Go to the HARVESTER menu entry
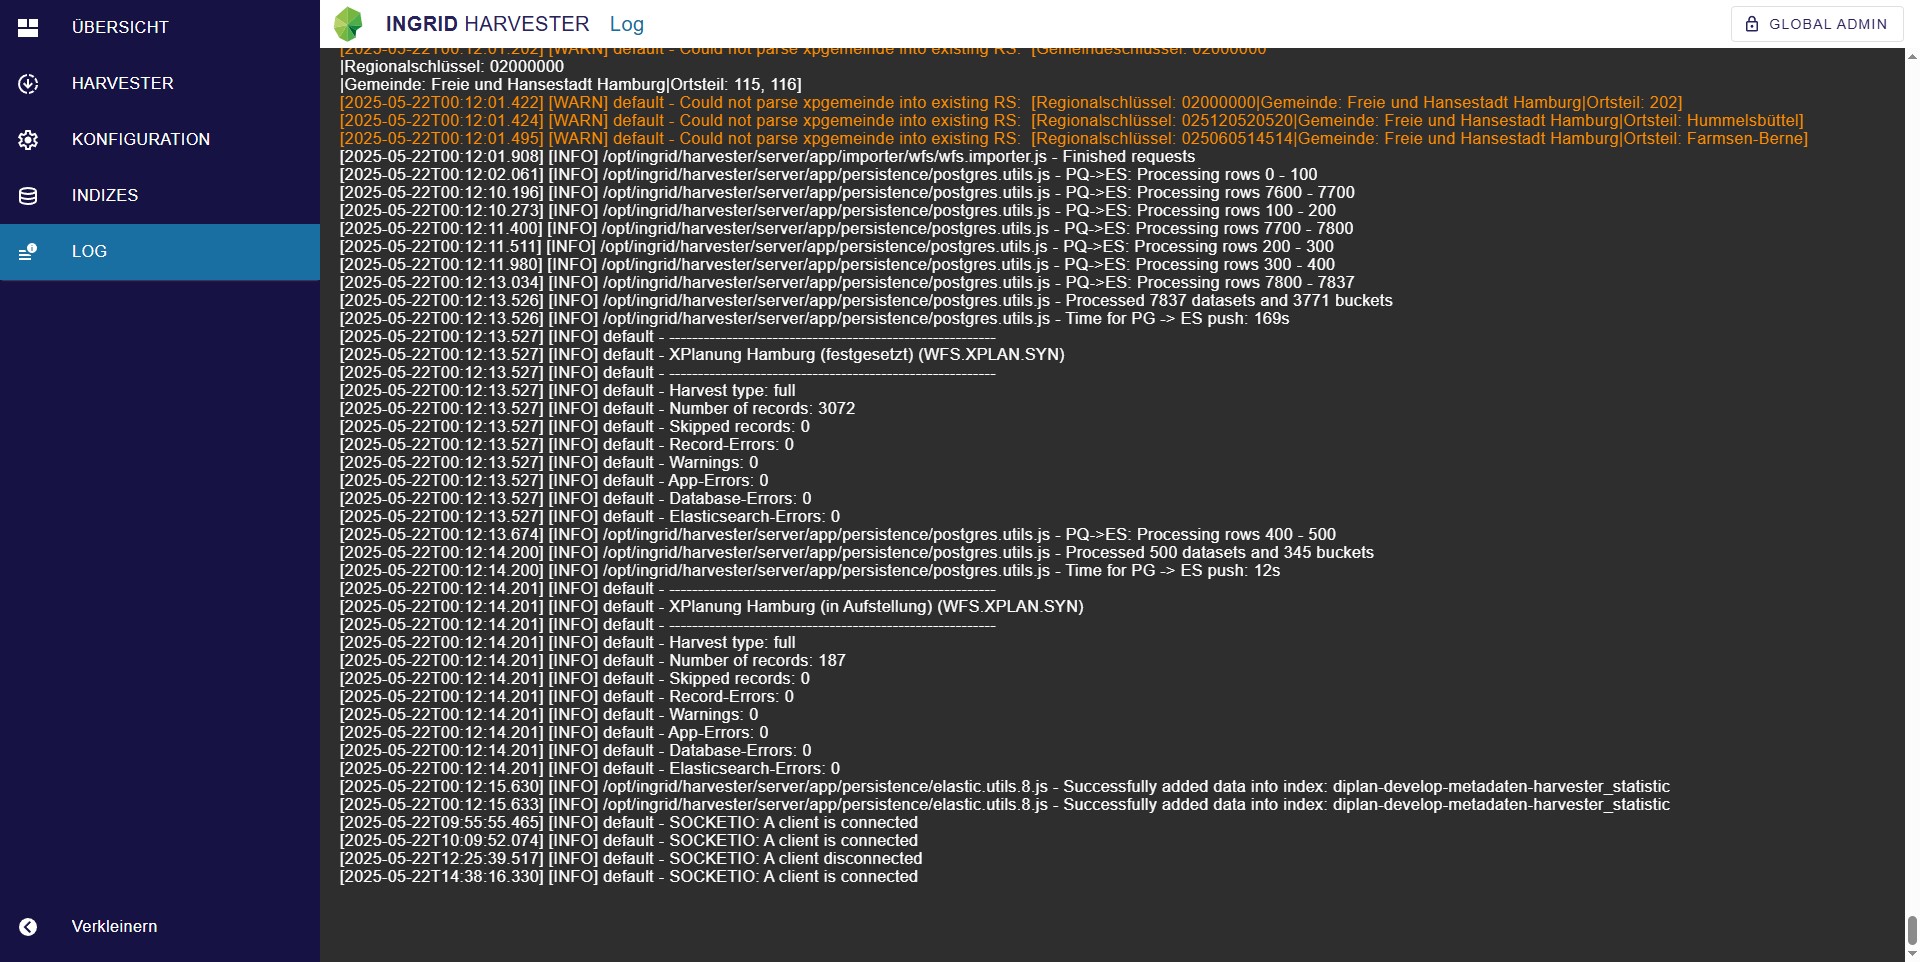 click(122, 84)
